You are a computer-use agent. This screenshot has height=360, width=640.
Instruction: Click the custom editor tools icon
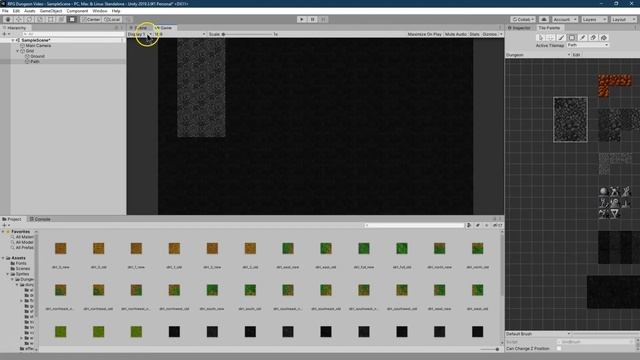pos(72,19)
